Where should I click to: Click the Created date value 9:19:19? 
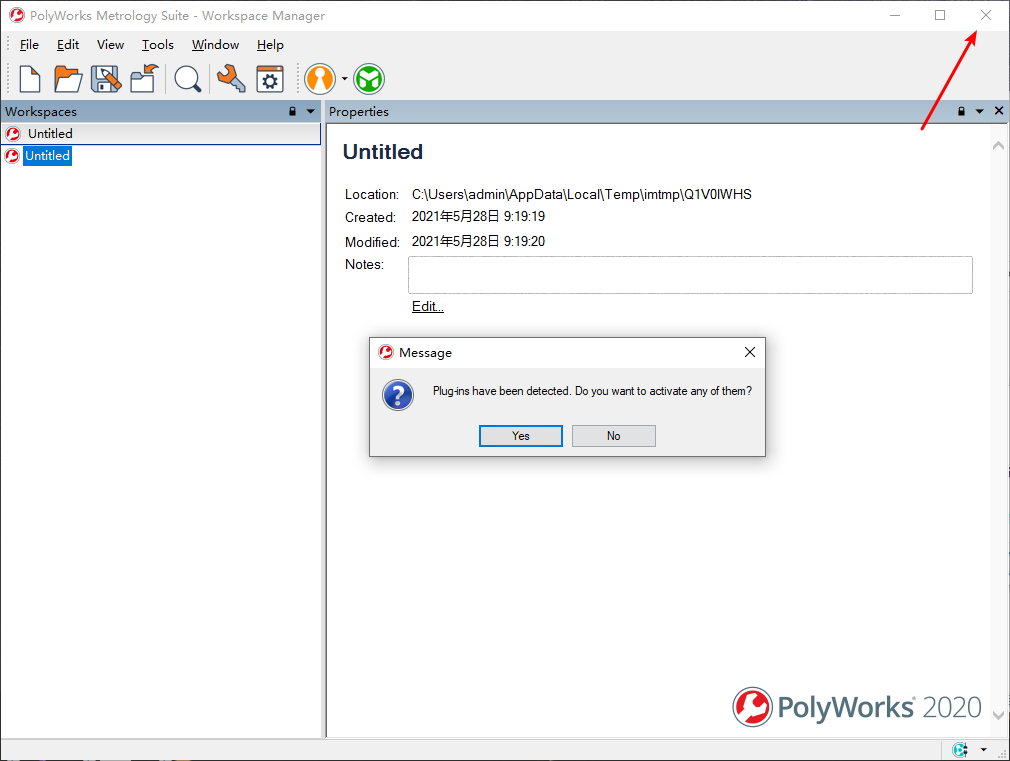[479, 216]
